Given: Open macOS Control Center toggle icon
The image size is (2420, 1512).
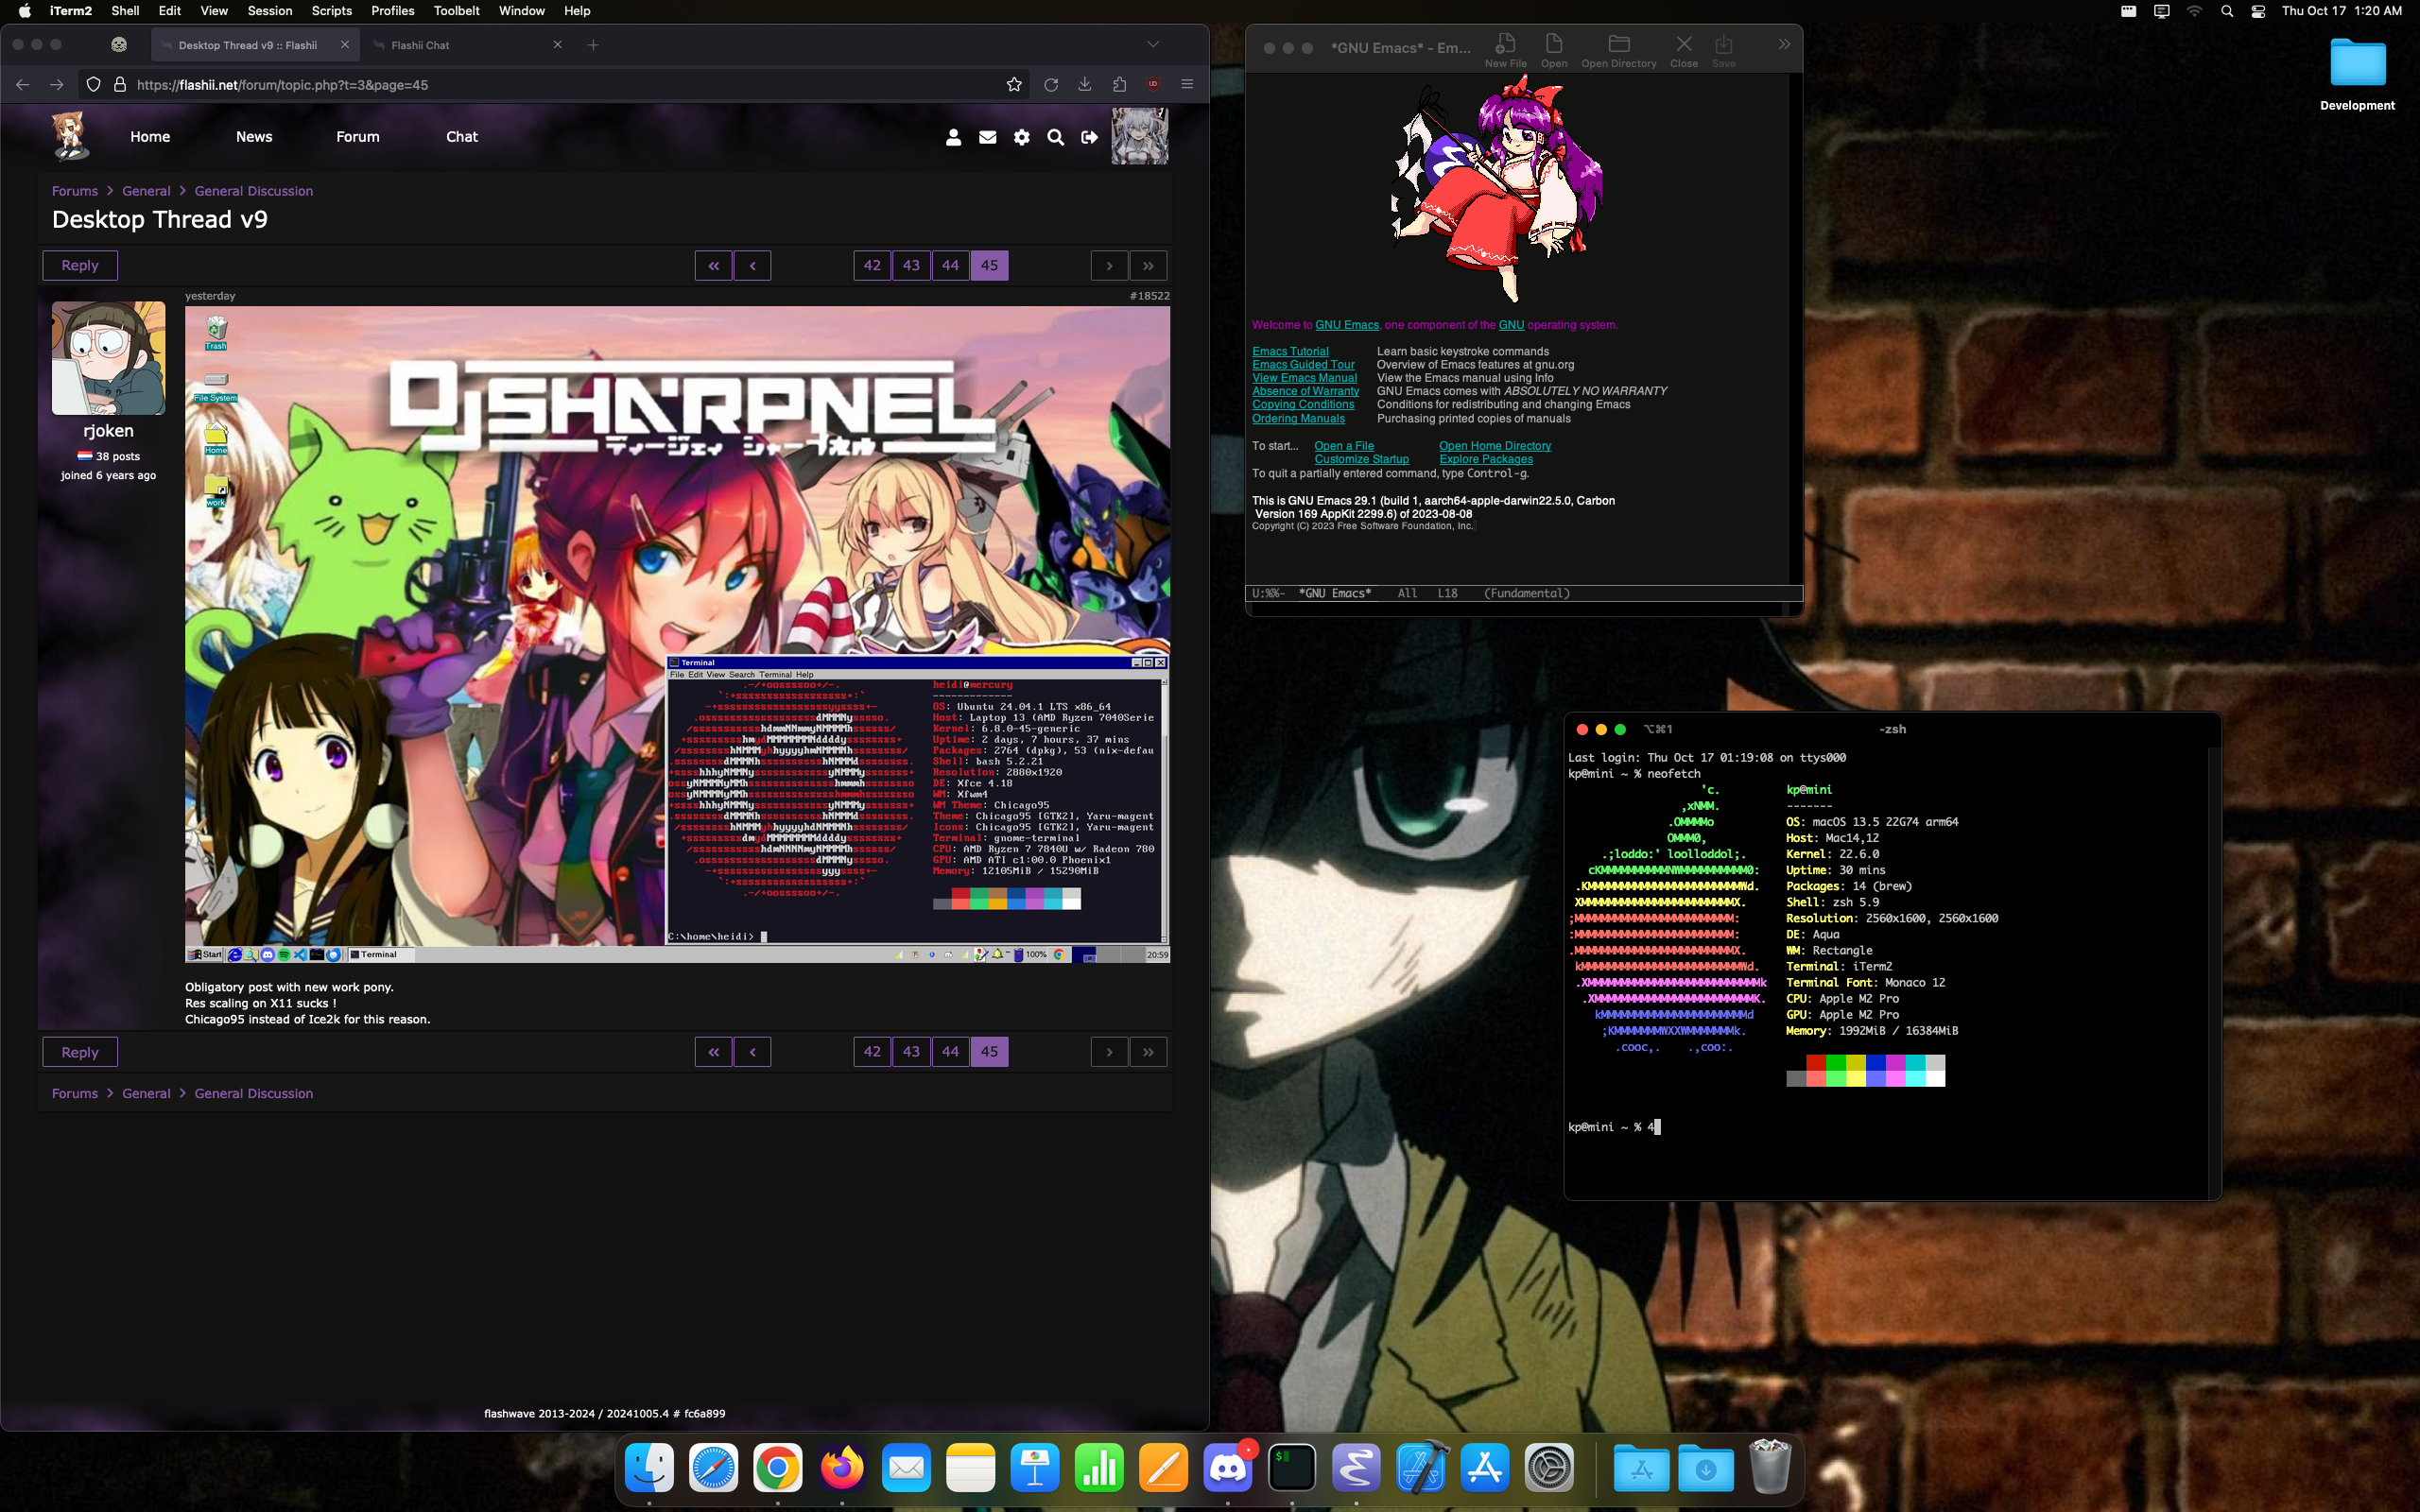Looking at the screenshot, I should pos(2258,11).
